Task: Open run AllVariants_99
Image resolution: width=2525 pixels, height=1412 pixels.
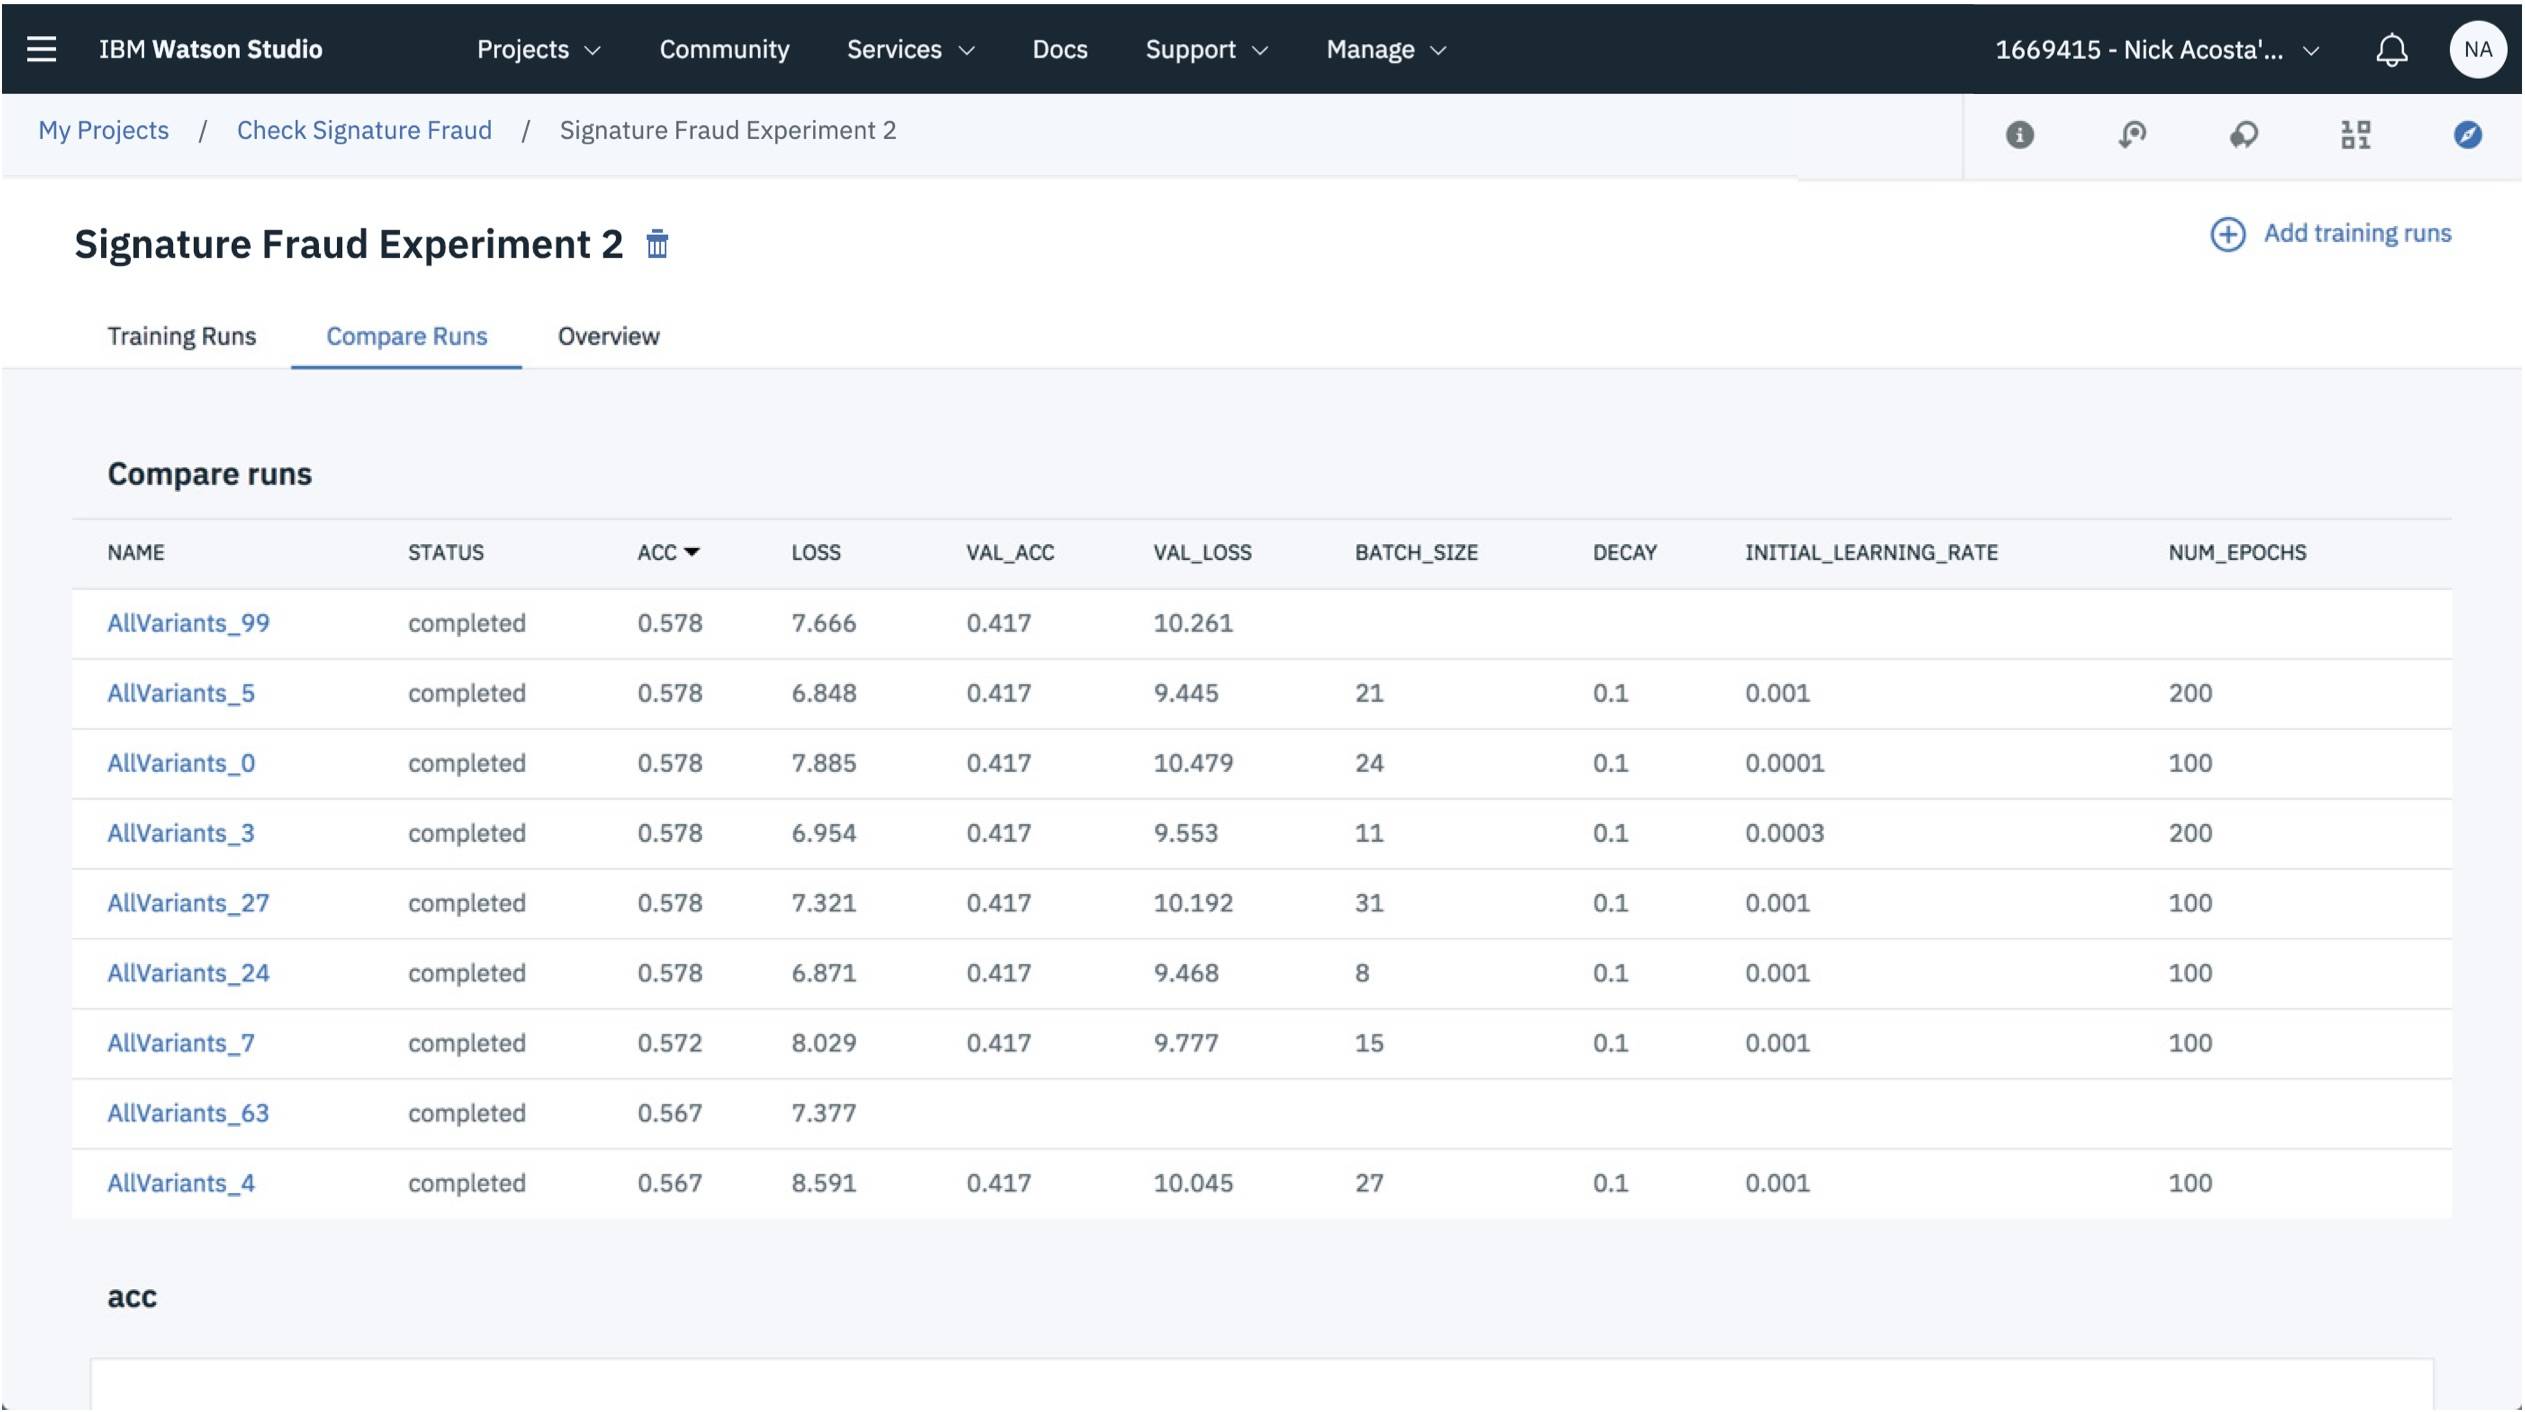Action: (x=188, y=623)
